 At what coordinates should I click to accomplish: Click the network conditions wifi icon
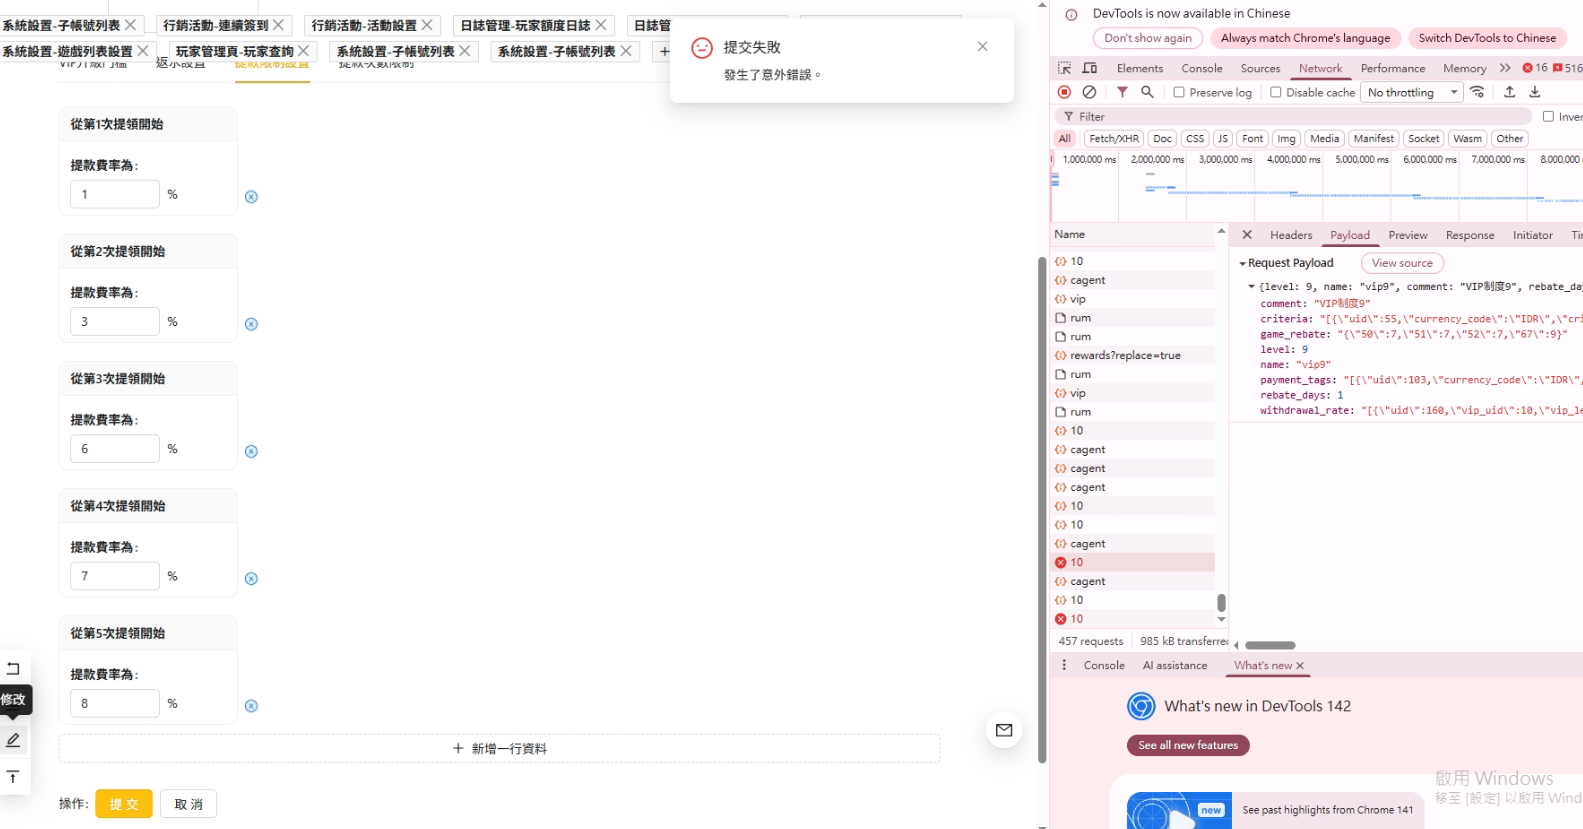[x=1477, y=92]
